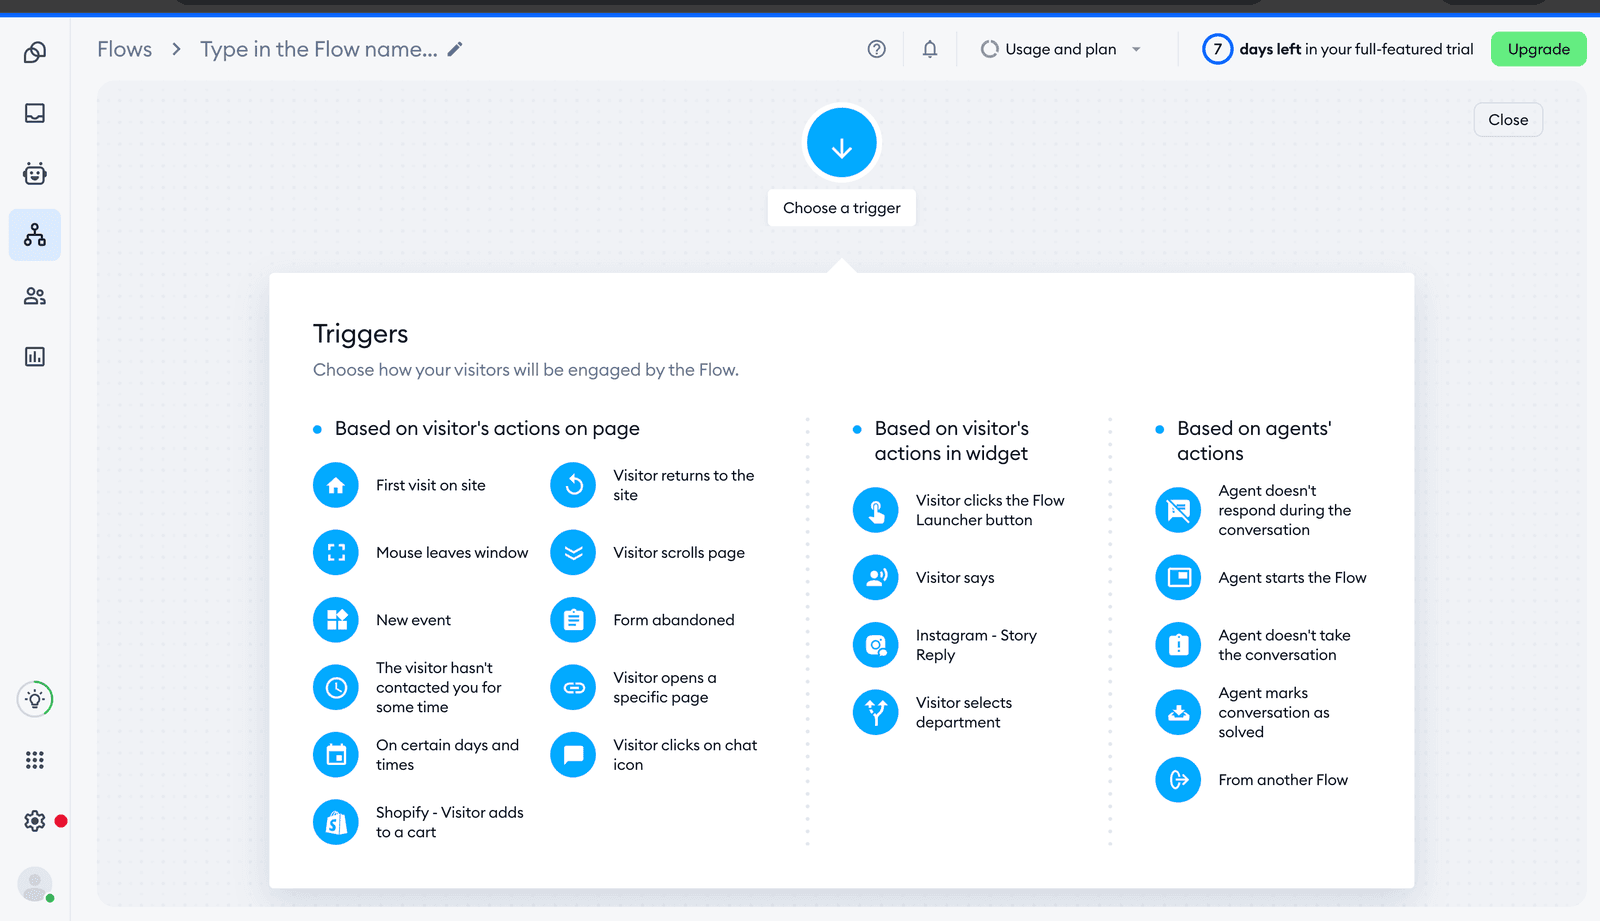
Task: Click the blue down-arrow trigger node
Action: pos(842,143)
